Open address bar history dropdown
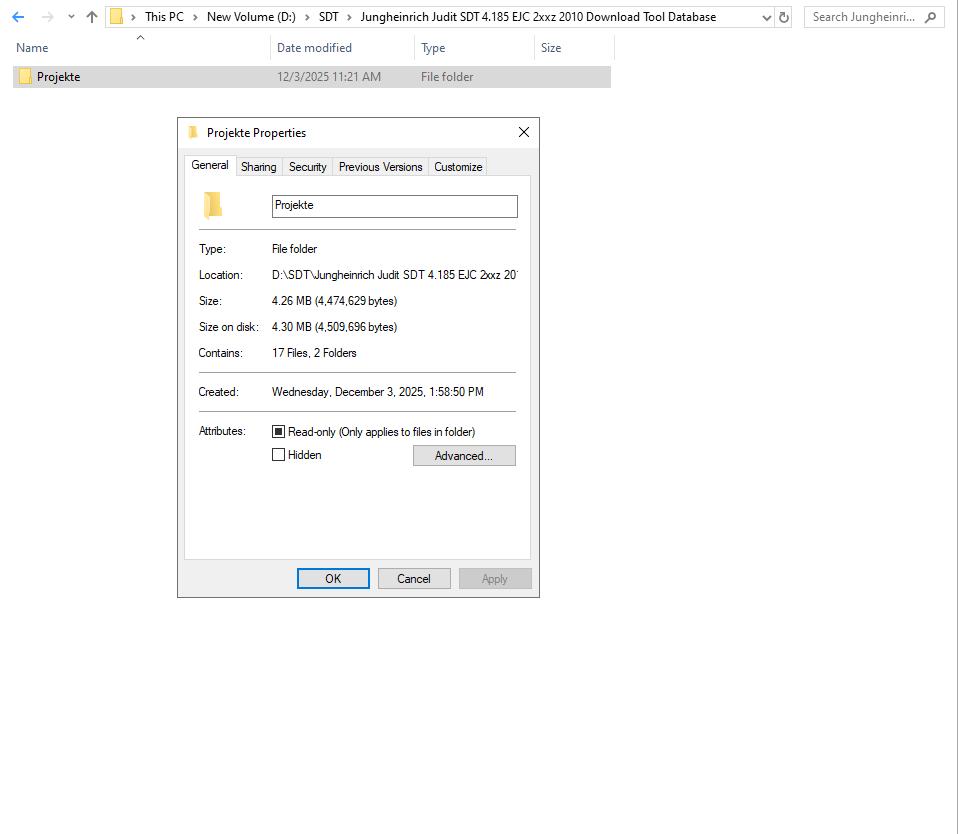This screenshot has width=958, height=834. point(767,18)
